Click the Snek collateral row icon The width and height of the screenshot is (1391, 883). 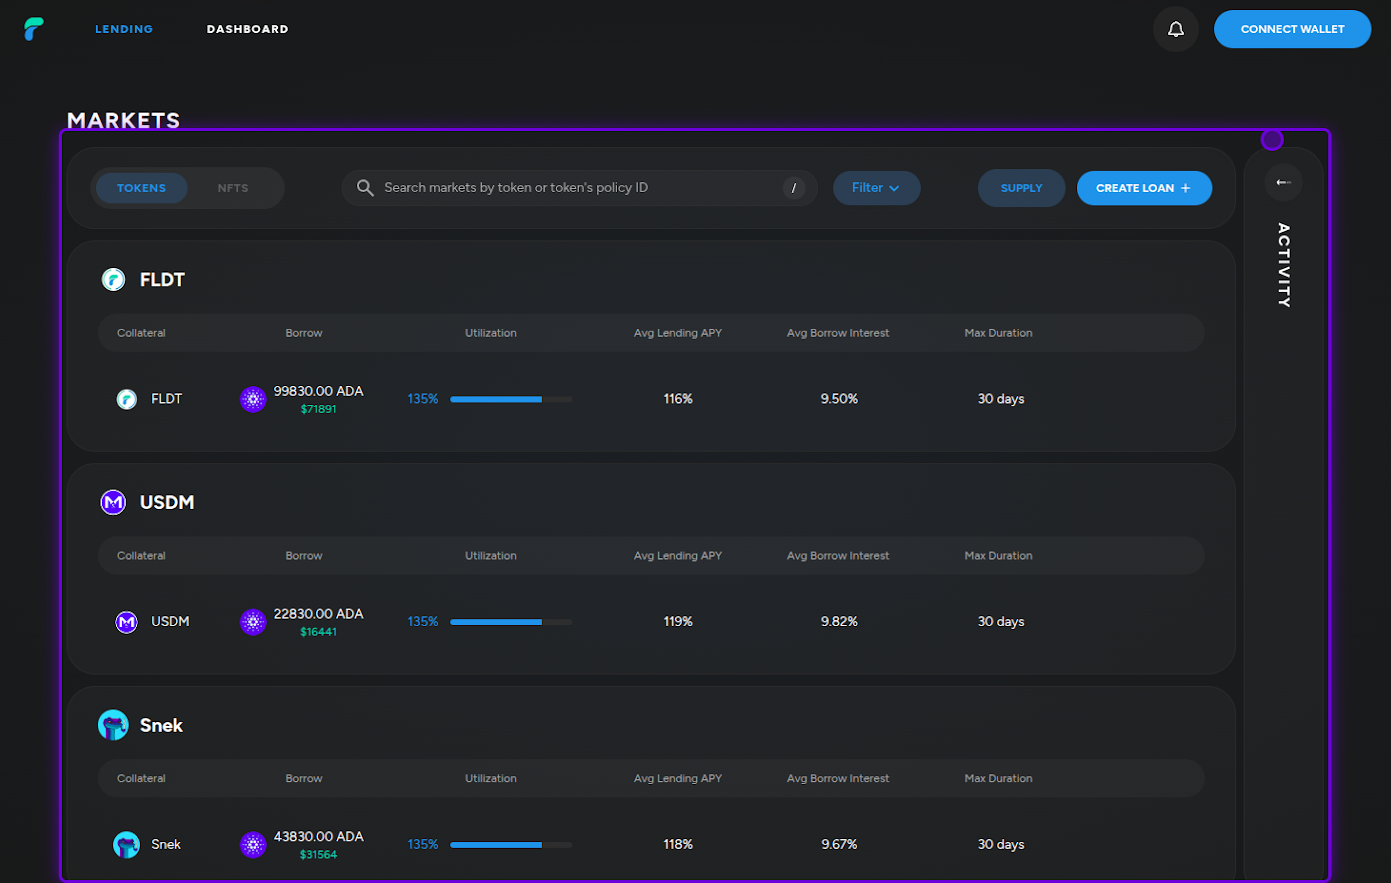127,845
